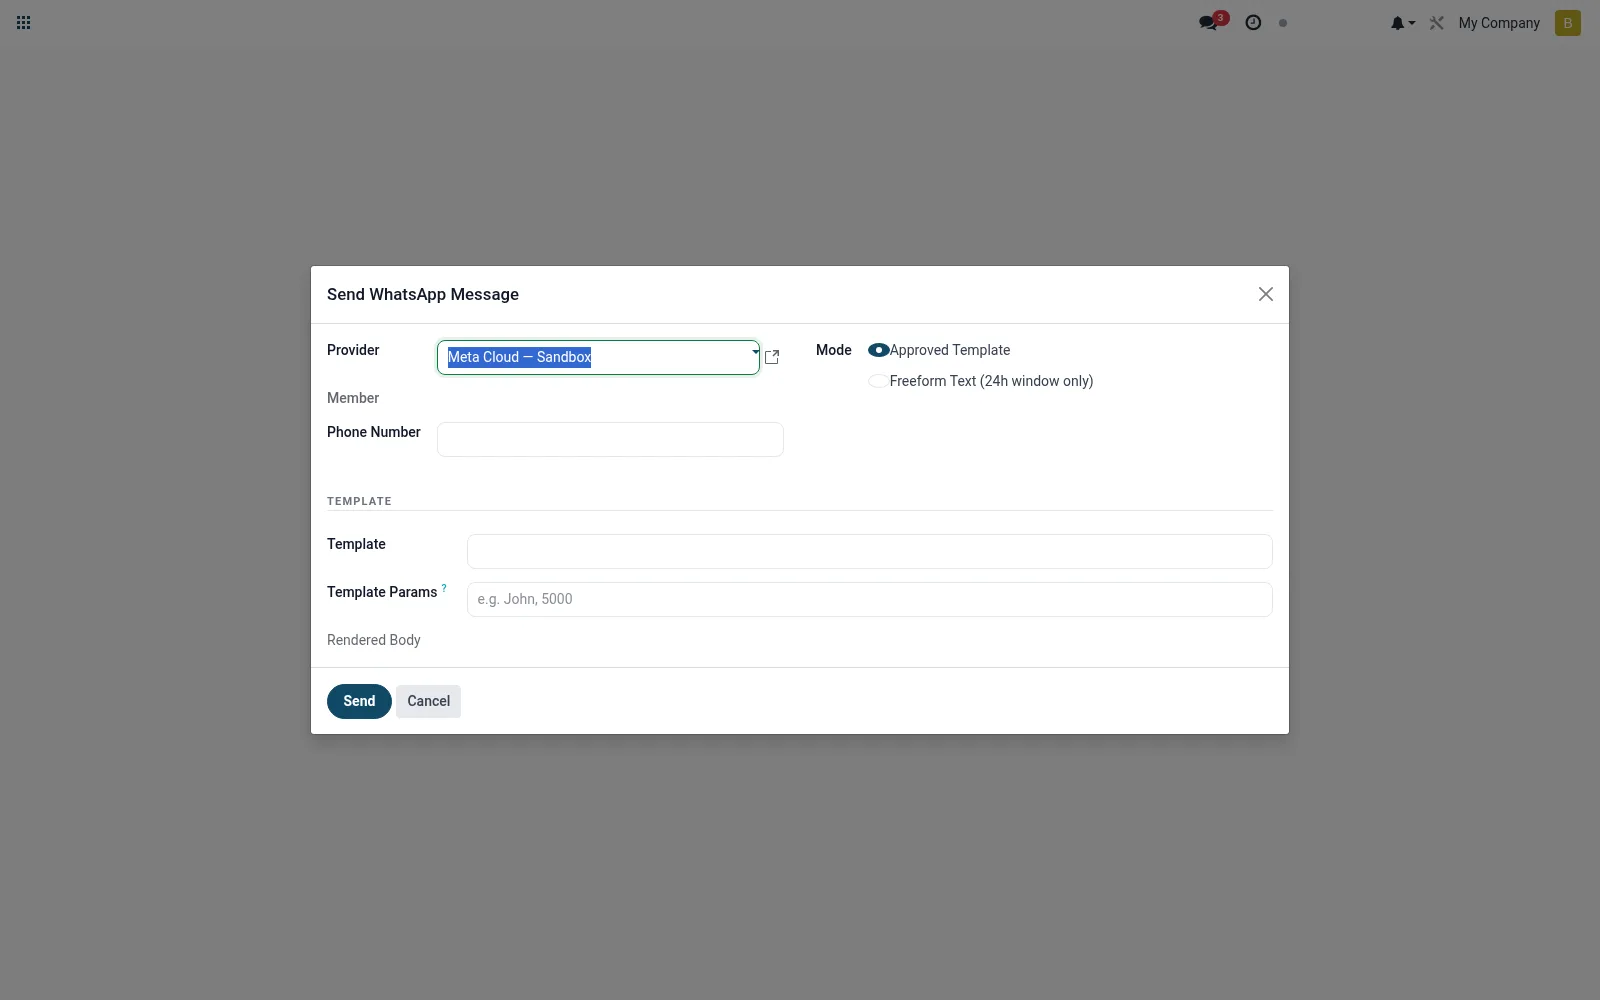Click the grey status dot indicator
Image resolution: width=1600 pixels, height=1000 pixels.
click(x=1283, y=23)
